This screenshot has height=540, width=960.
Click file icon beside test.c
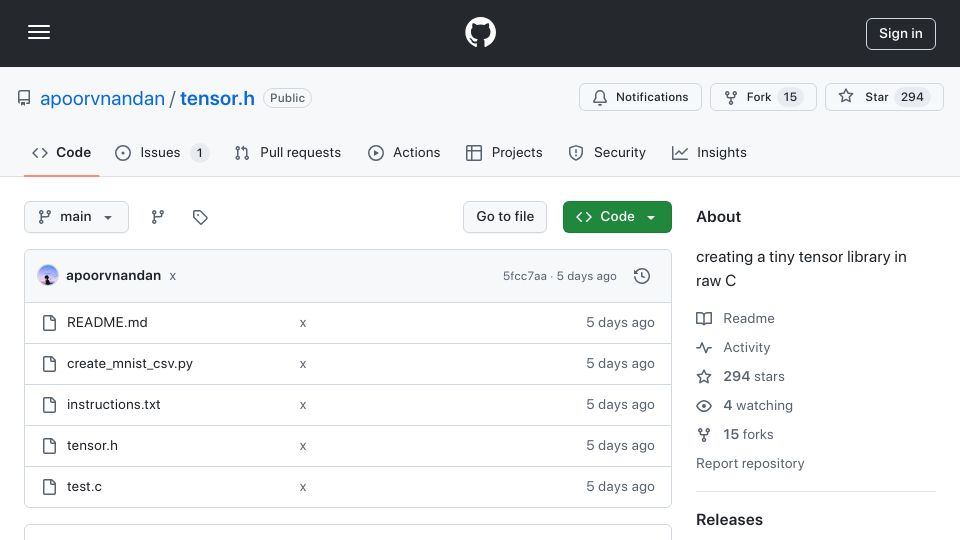(x=50, y=487)
